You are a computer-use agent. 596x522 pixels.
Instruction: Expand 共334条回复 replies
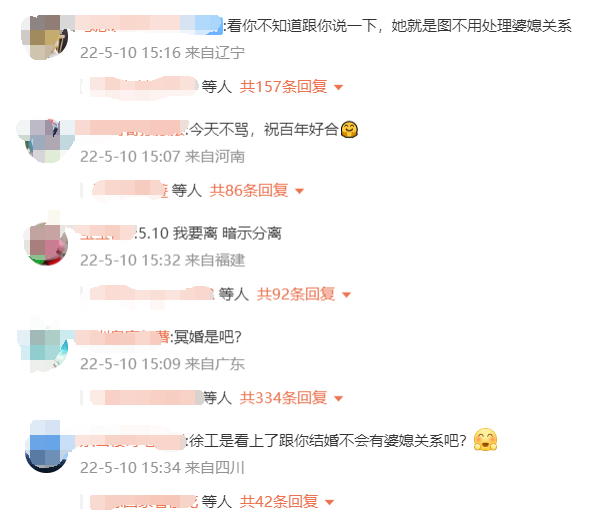coord(283,398)
